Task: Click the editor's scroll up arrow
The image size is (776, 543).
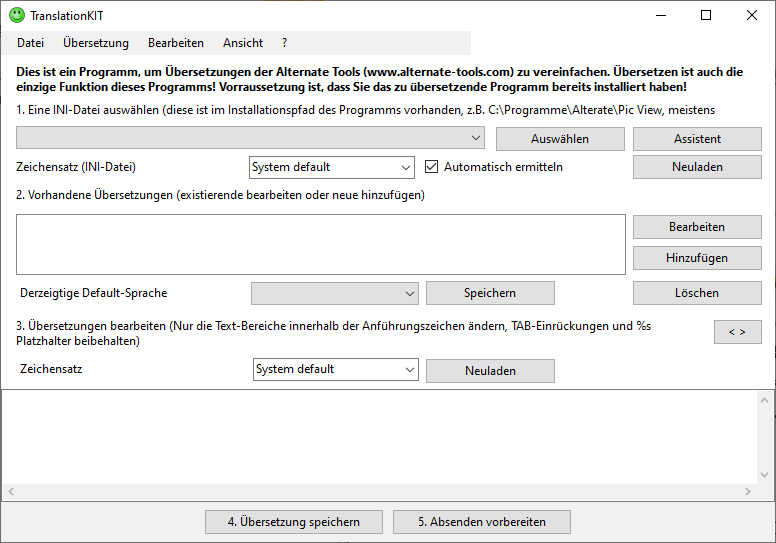Action: point(765,400)
